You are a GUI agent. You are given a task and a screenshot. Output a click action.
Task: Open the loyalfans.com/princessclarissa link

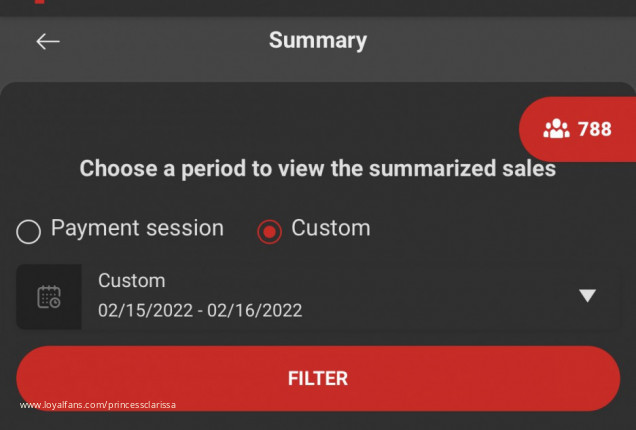pos(98,405)
